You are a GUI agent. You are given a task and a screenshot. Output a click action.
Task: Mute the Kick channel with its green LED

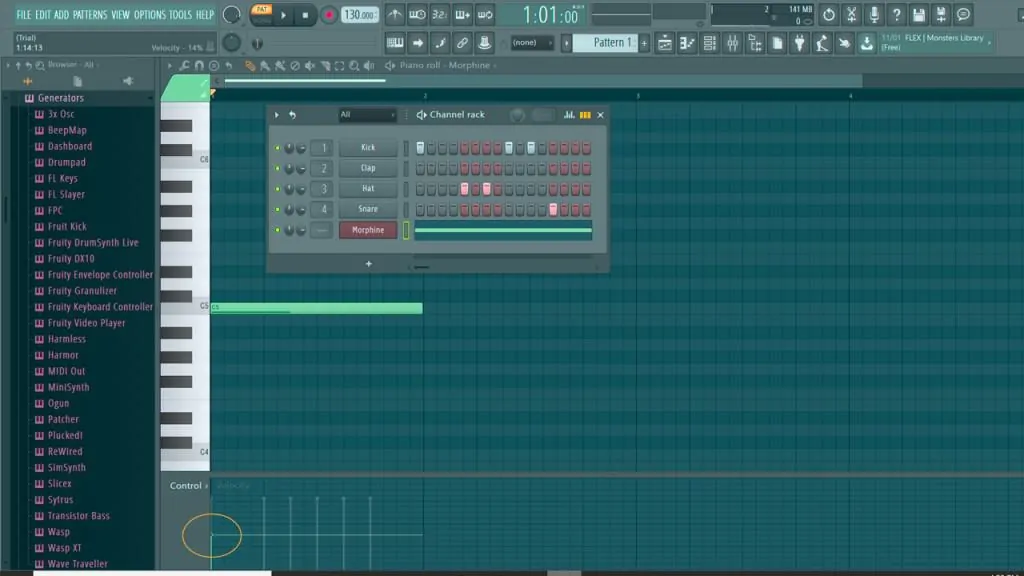click(277, 148)
